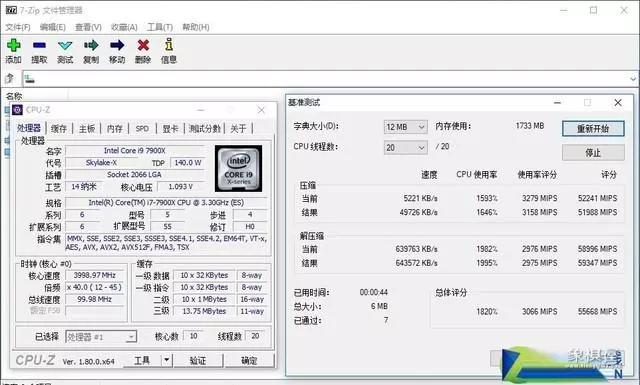Click the up-folder icon beside the address bar

tap(9, 78)
